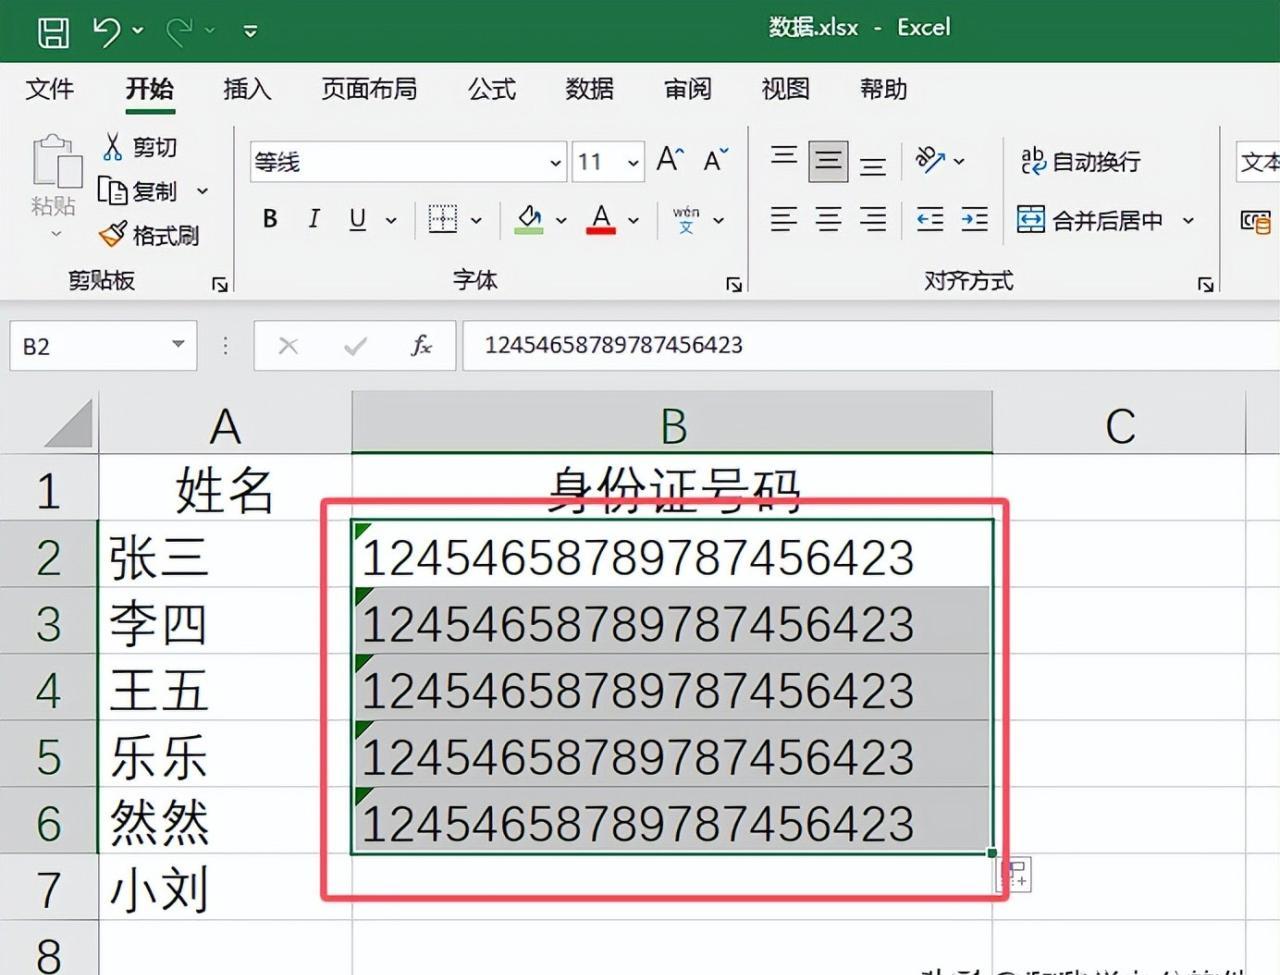
Task: Click the wén phonetic guide icon
Action: coord(686,219)
